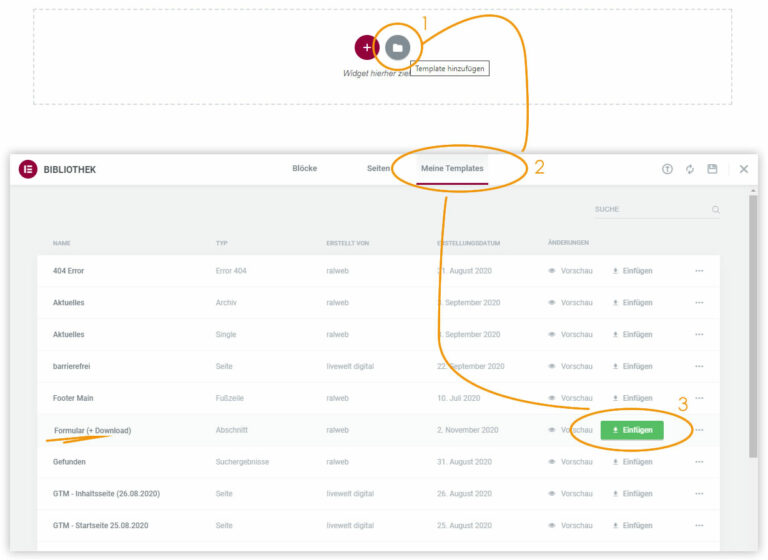The width and height of the screenshot is (768, 560).
Task: Open more options for Formular (+ Download)
Action: pos(699,430)
